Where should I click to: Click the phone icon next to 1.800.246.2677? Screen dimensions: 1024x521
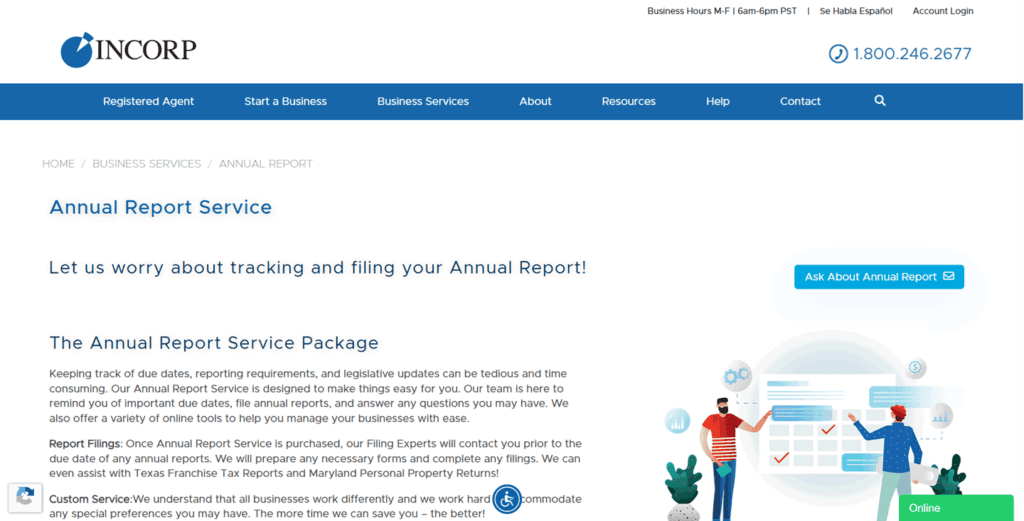[838, 54]
